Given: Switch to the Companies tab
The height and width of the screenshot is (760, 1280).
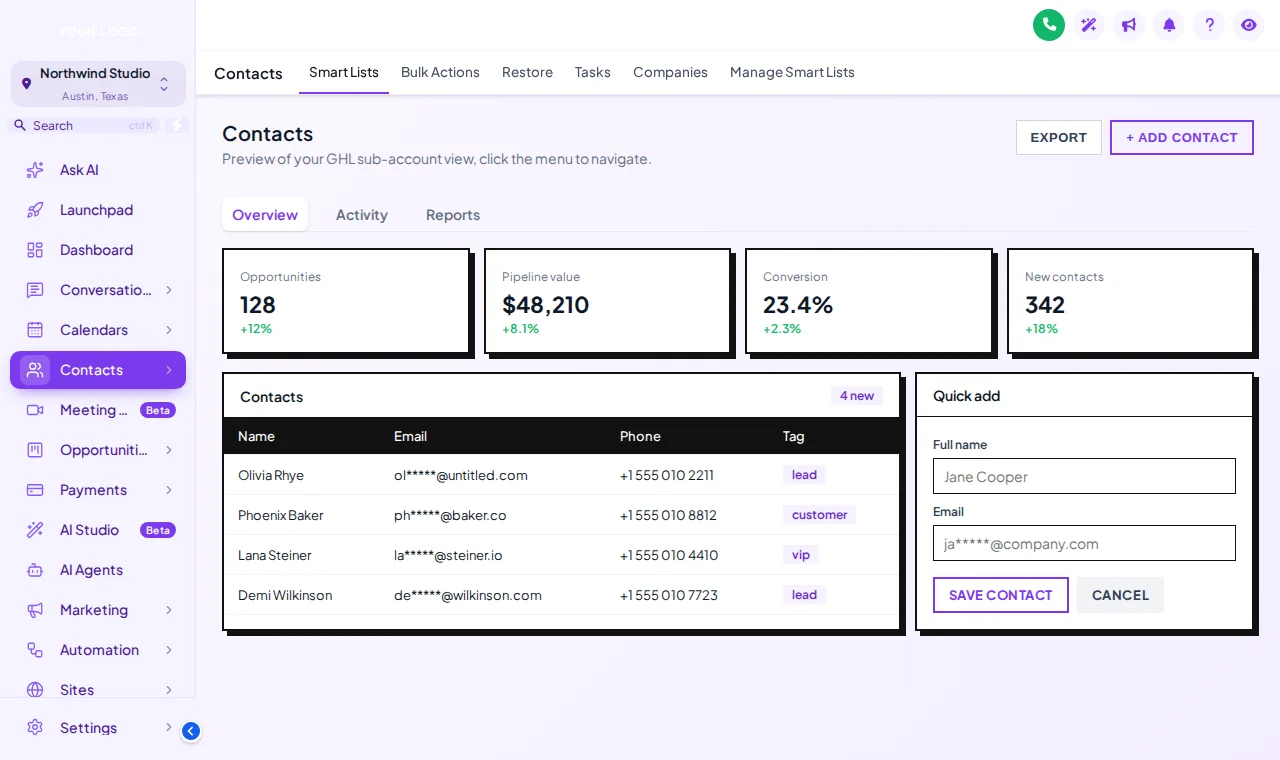Looking at the screenshot, I should coord(670,72).
